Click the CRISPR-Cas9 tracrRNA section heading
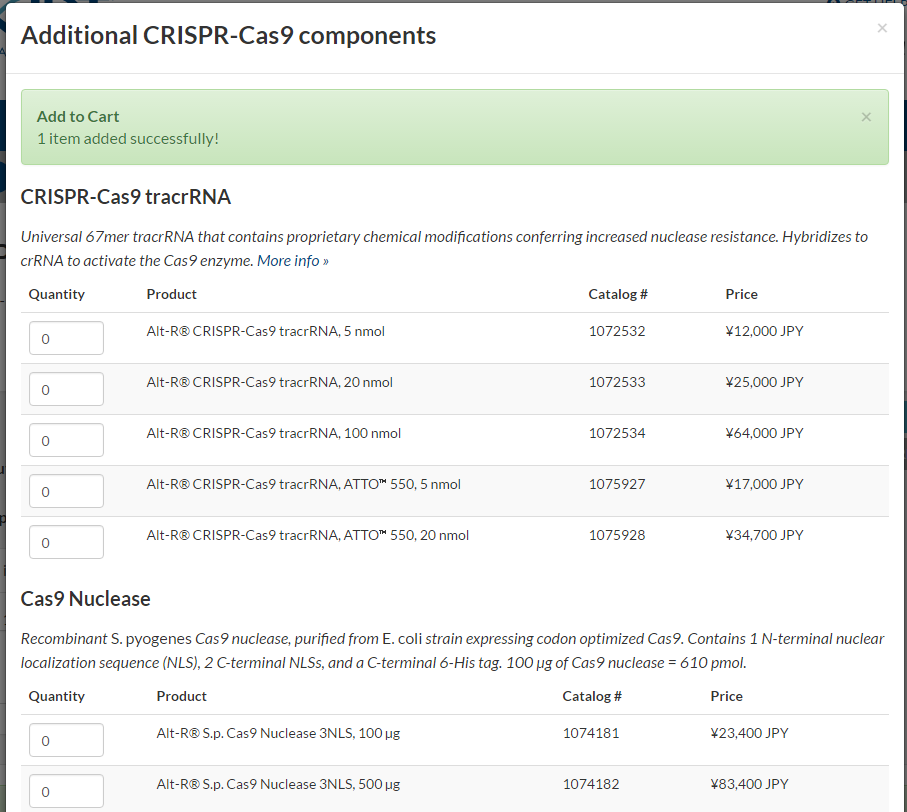The height and width of the screenshot is (812, 907). [126, 197]
